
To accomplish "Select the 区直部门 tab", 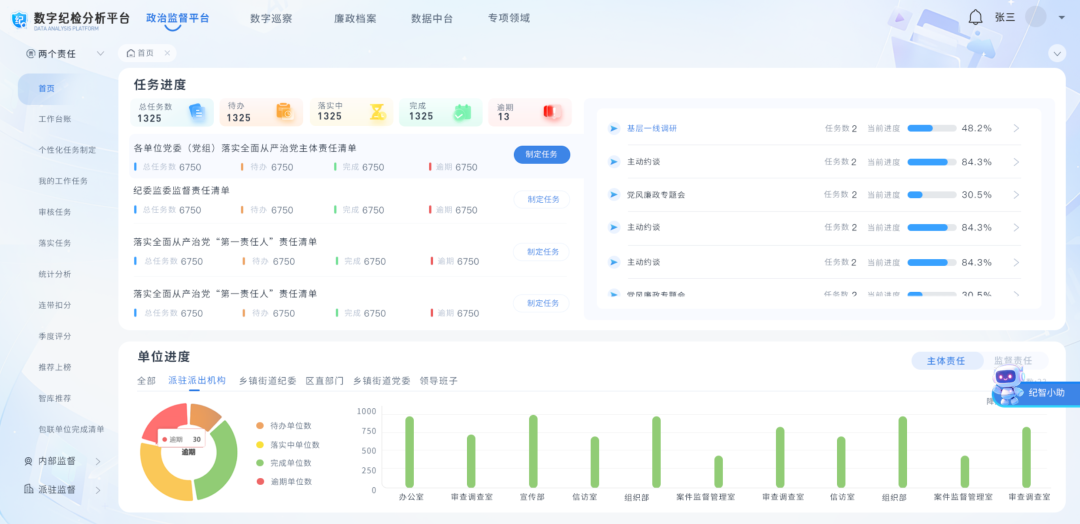I will [x=325, y=381].
